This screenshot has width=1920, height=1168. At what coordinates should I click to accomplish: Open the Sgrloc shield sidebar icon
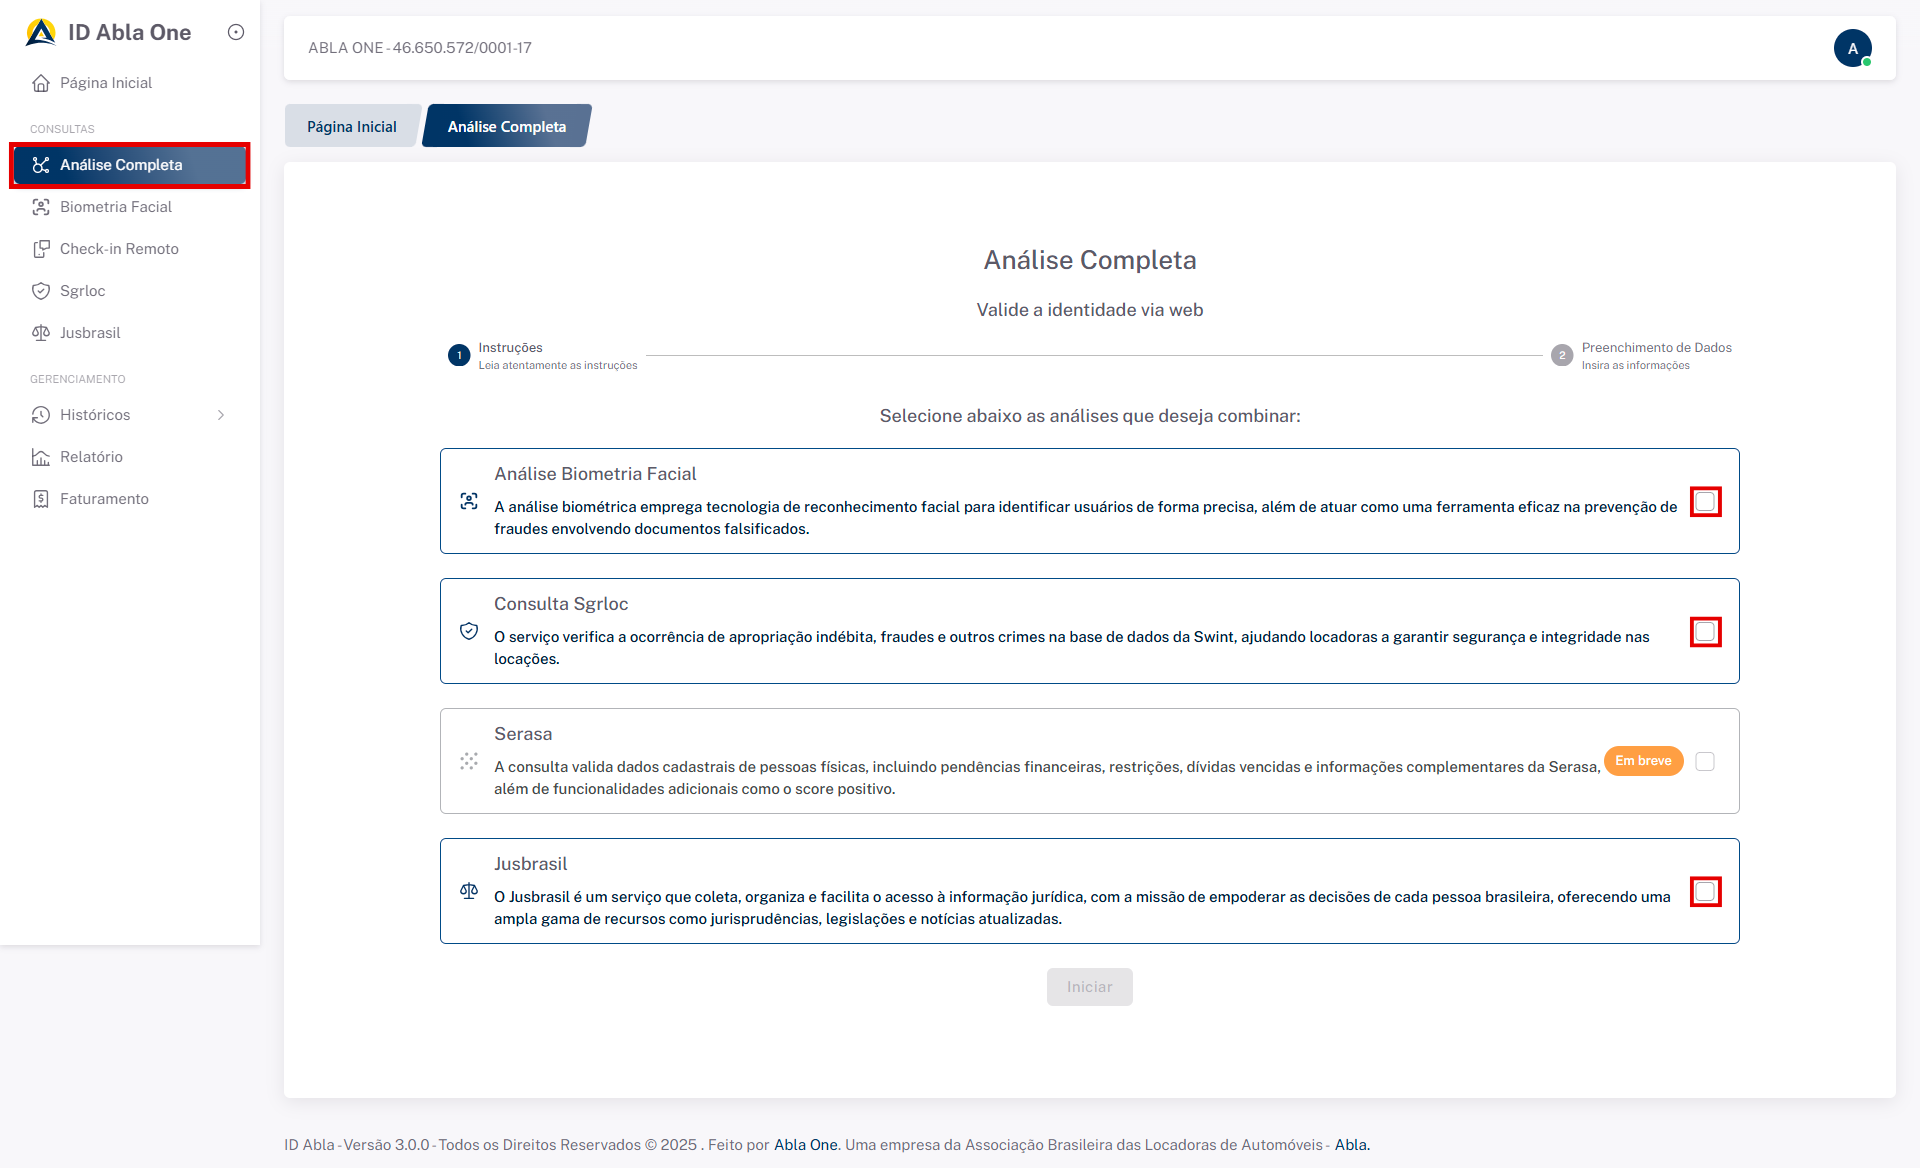[x=41, y=291]
